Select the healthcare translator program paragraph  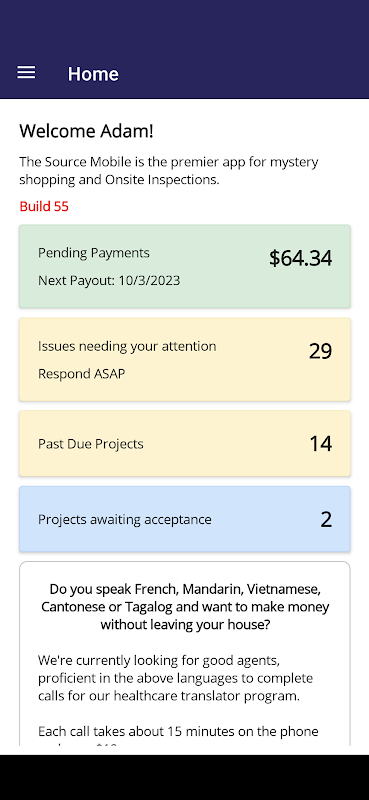pyautogui.click(x=175, y=679)
